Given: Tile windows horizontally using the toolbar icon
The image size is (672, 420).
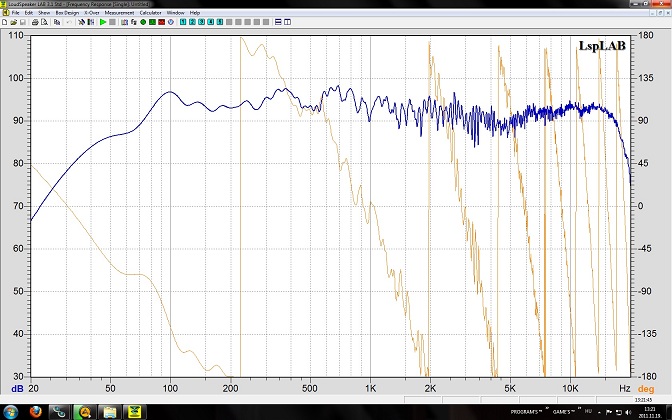Looking at the screenshot, I should (x=278, y=22).
